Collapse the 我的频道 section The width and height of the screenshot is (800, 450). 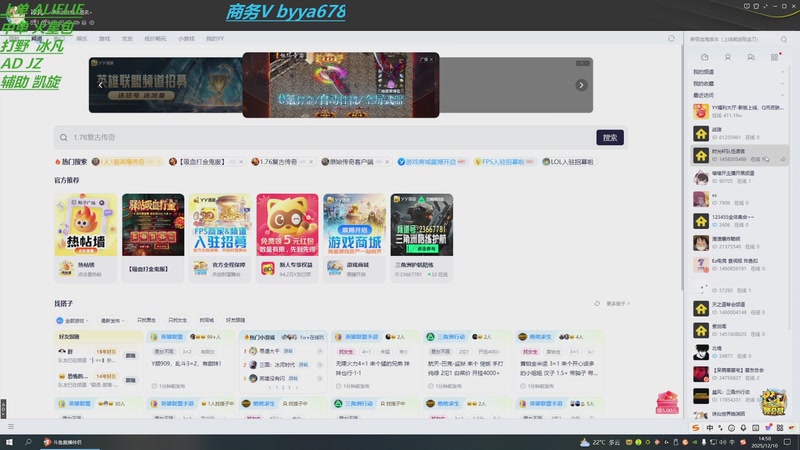[x=782, y=72]
